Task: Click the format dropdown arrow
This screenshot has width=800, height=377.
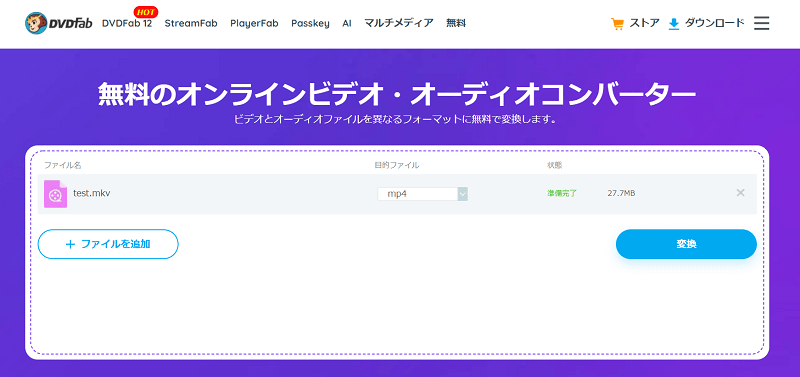Action: (x=462, y=194)
